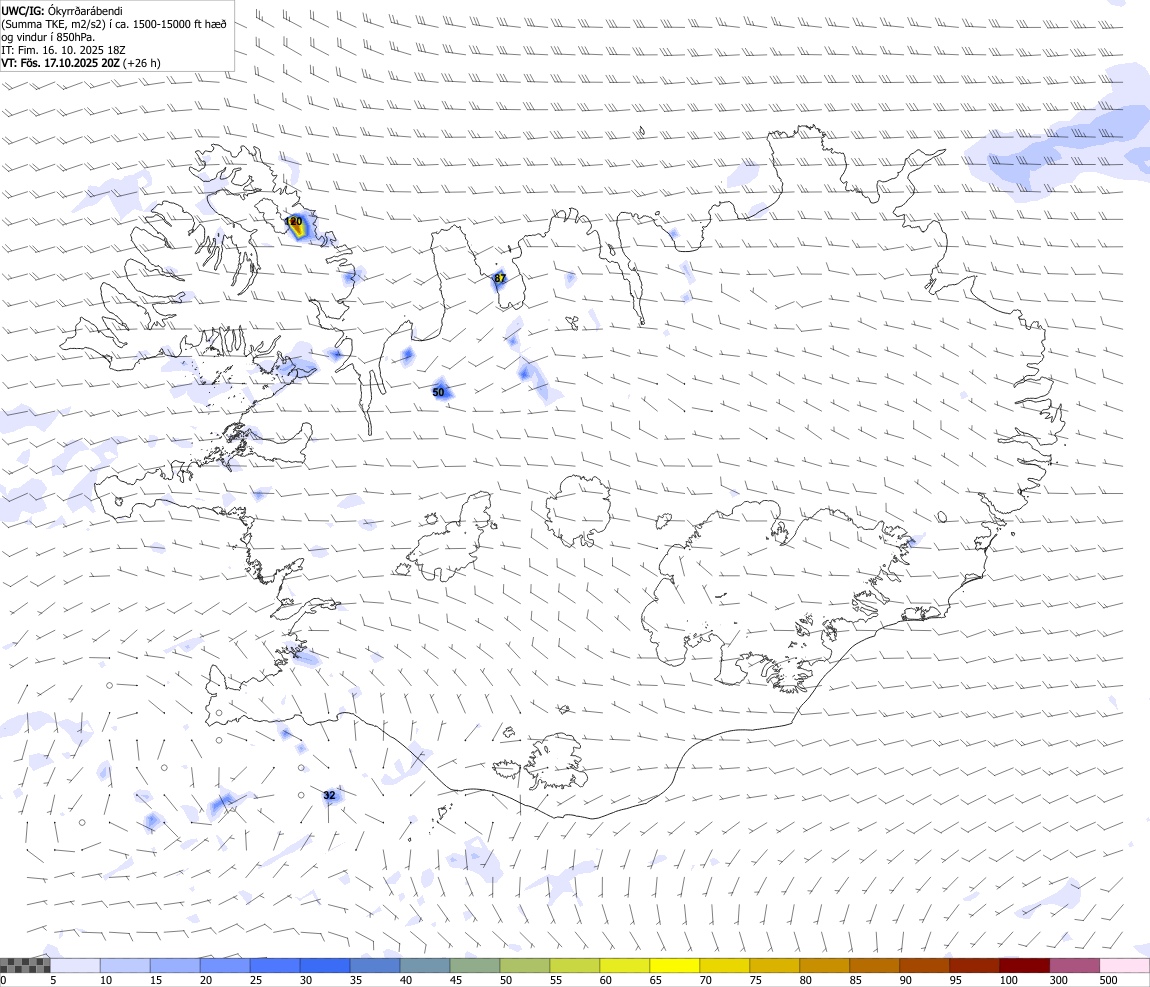Click the 'og vindur í 850hPa.' line
Viewport: 1150px width, 987px height.
[48, 37]
